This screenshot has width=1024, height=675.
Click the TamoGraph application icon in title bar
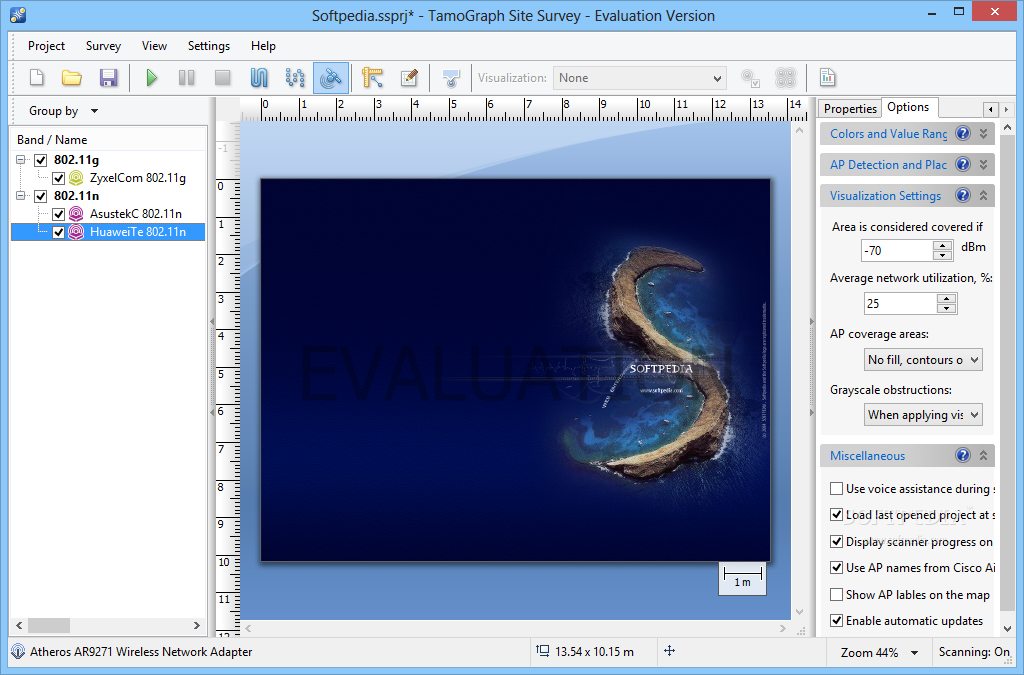18,14
